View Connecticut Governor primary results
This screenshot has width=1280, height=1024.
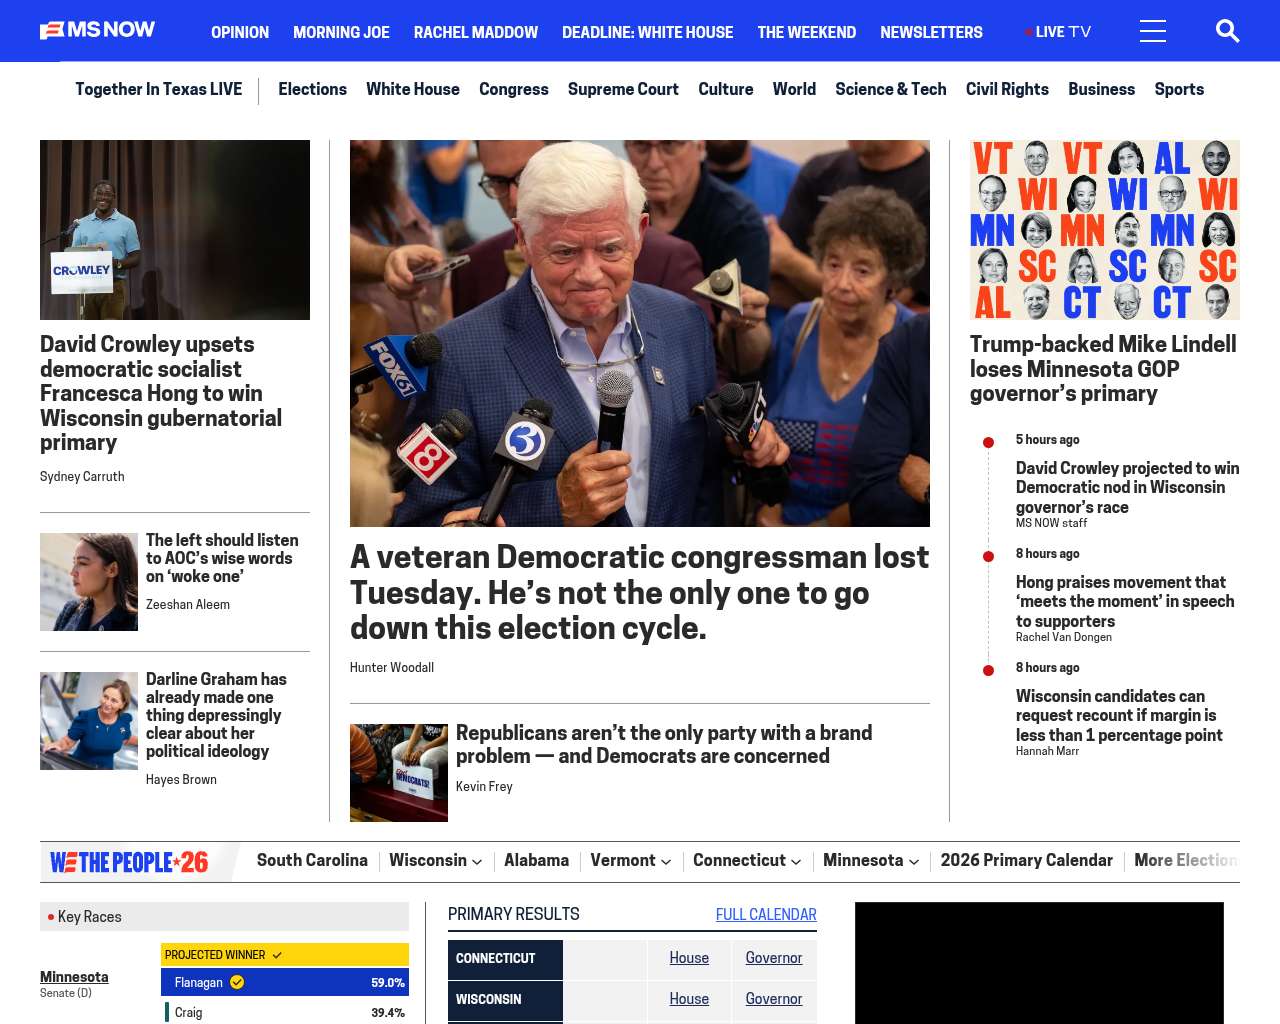[774, 958]
